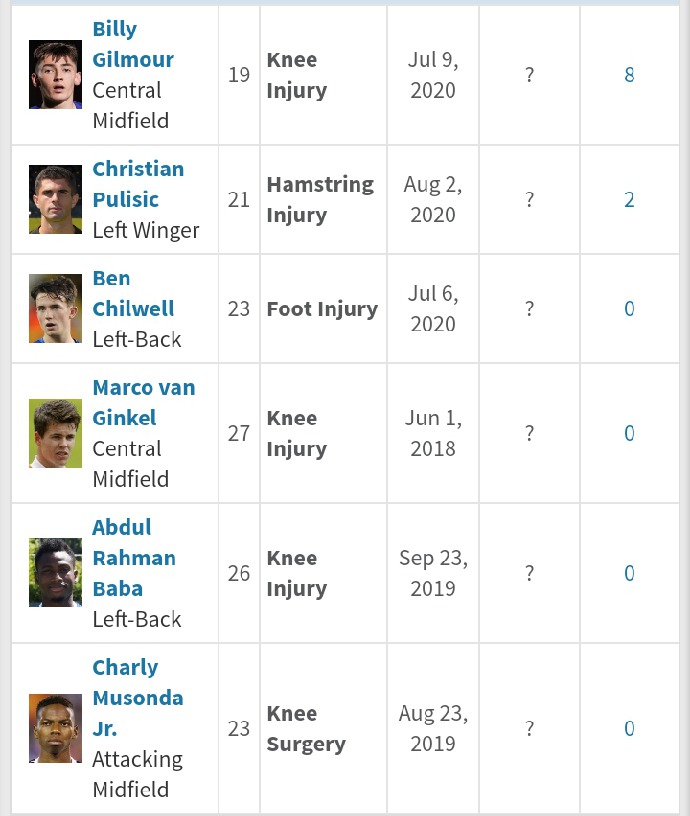Click the Hamstring Injury cell text
Screen dimensions: 690x816
pos(320,199)
